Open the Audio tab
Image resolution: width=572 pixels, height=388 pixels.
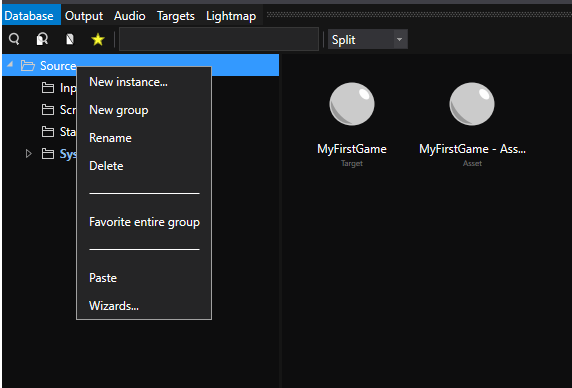130,16
